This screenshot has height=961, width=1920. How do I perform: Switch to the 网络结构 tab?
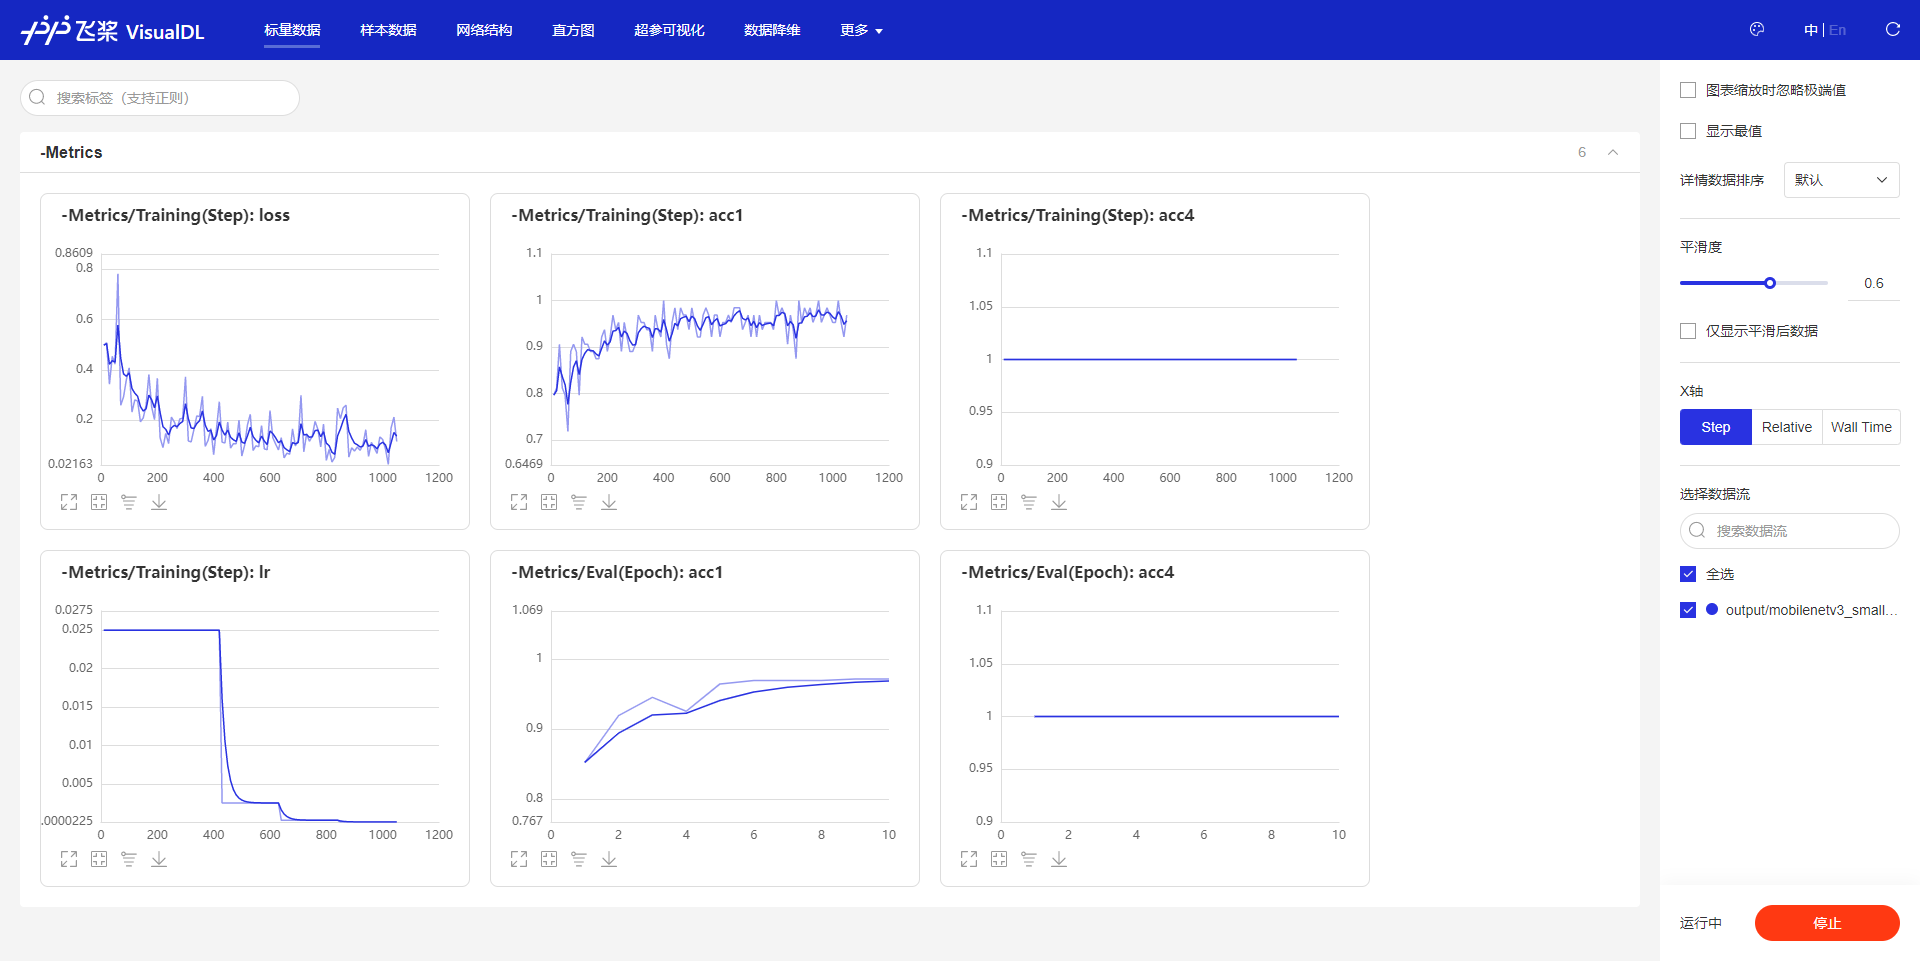[x=484, y=30]
